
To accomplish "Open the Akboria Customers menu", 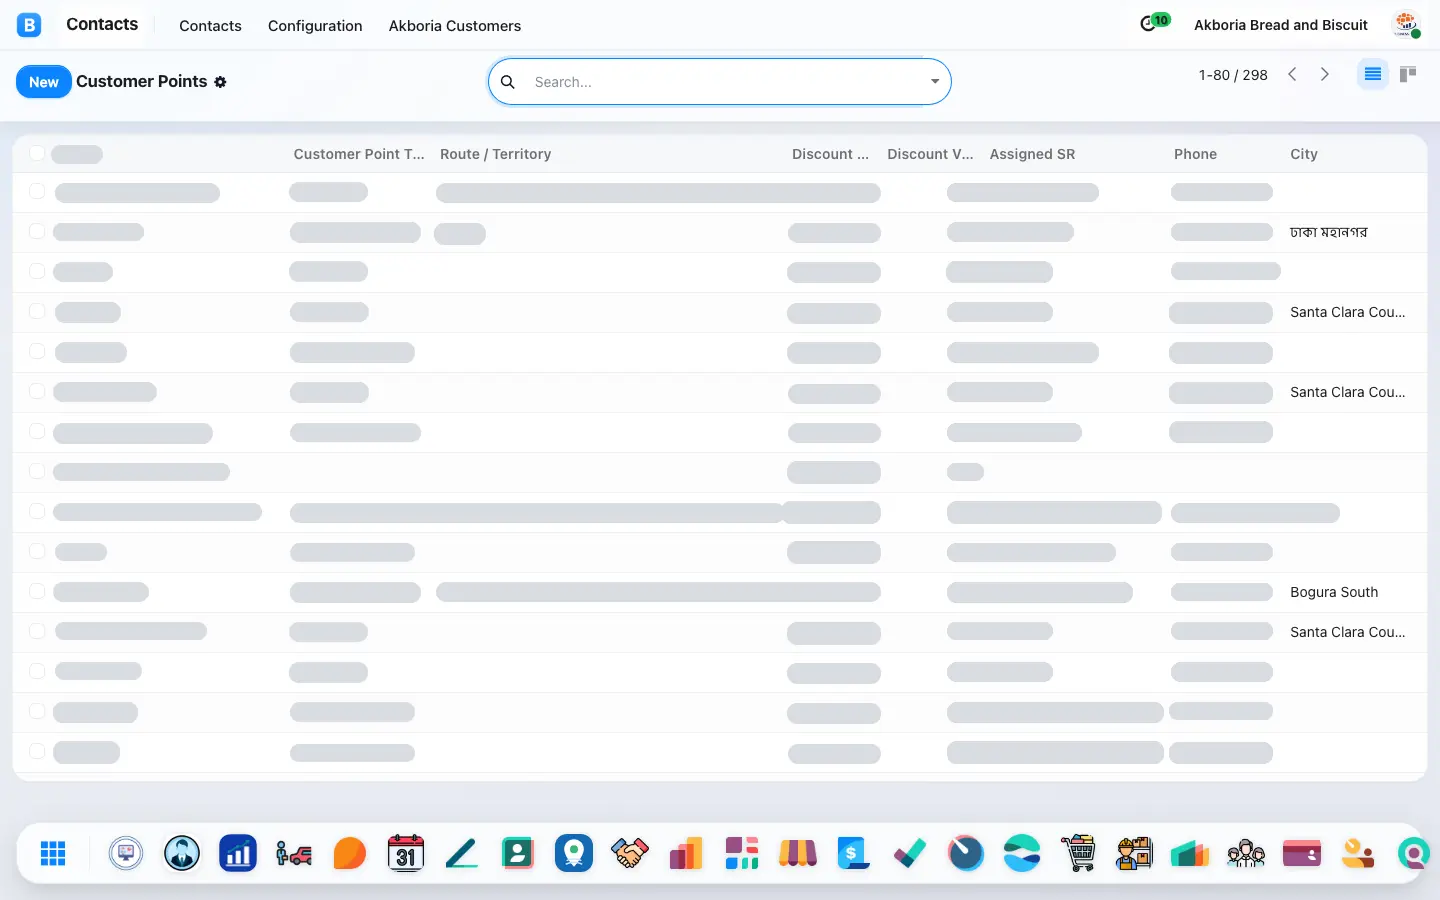I will [455, 26].
